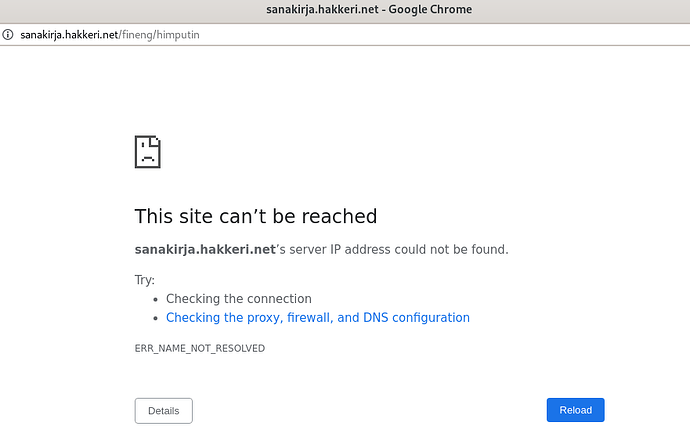Click the bold sanakirja.hakkeri.net domain in the message

point(205,250)
